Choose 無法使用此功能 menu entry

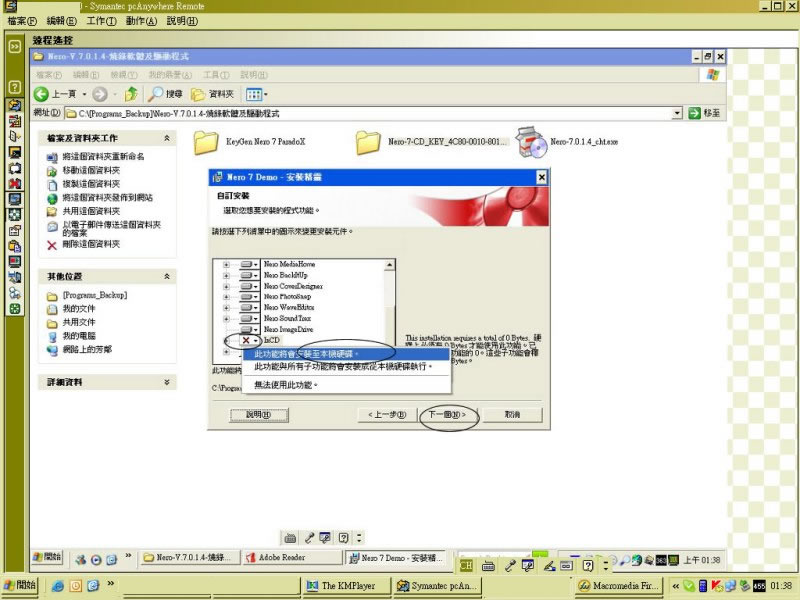coord(345,385)
